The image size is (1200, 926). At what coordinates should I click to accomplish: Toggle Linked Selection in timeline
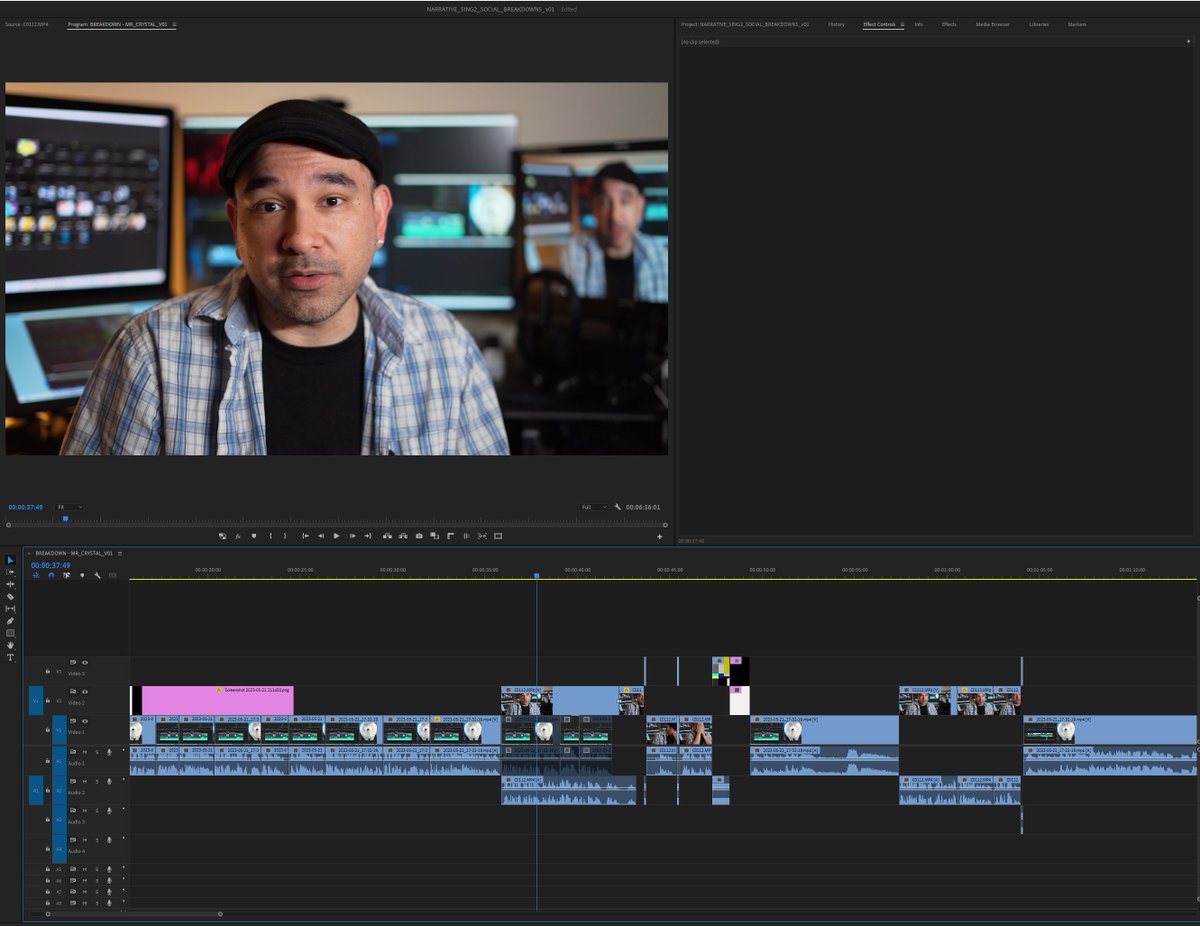[66, 575]
